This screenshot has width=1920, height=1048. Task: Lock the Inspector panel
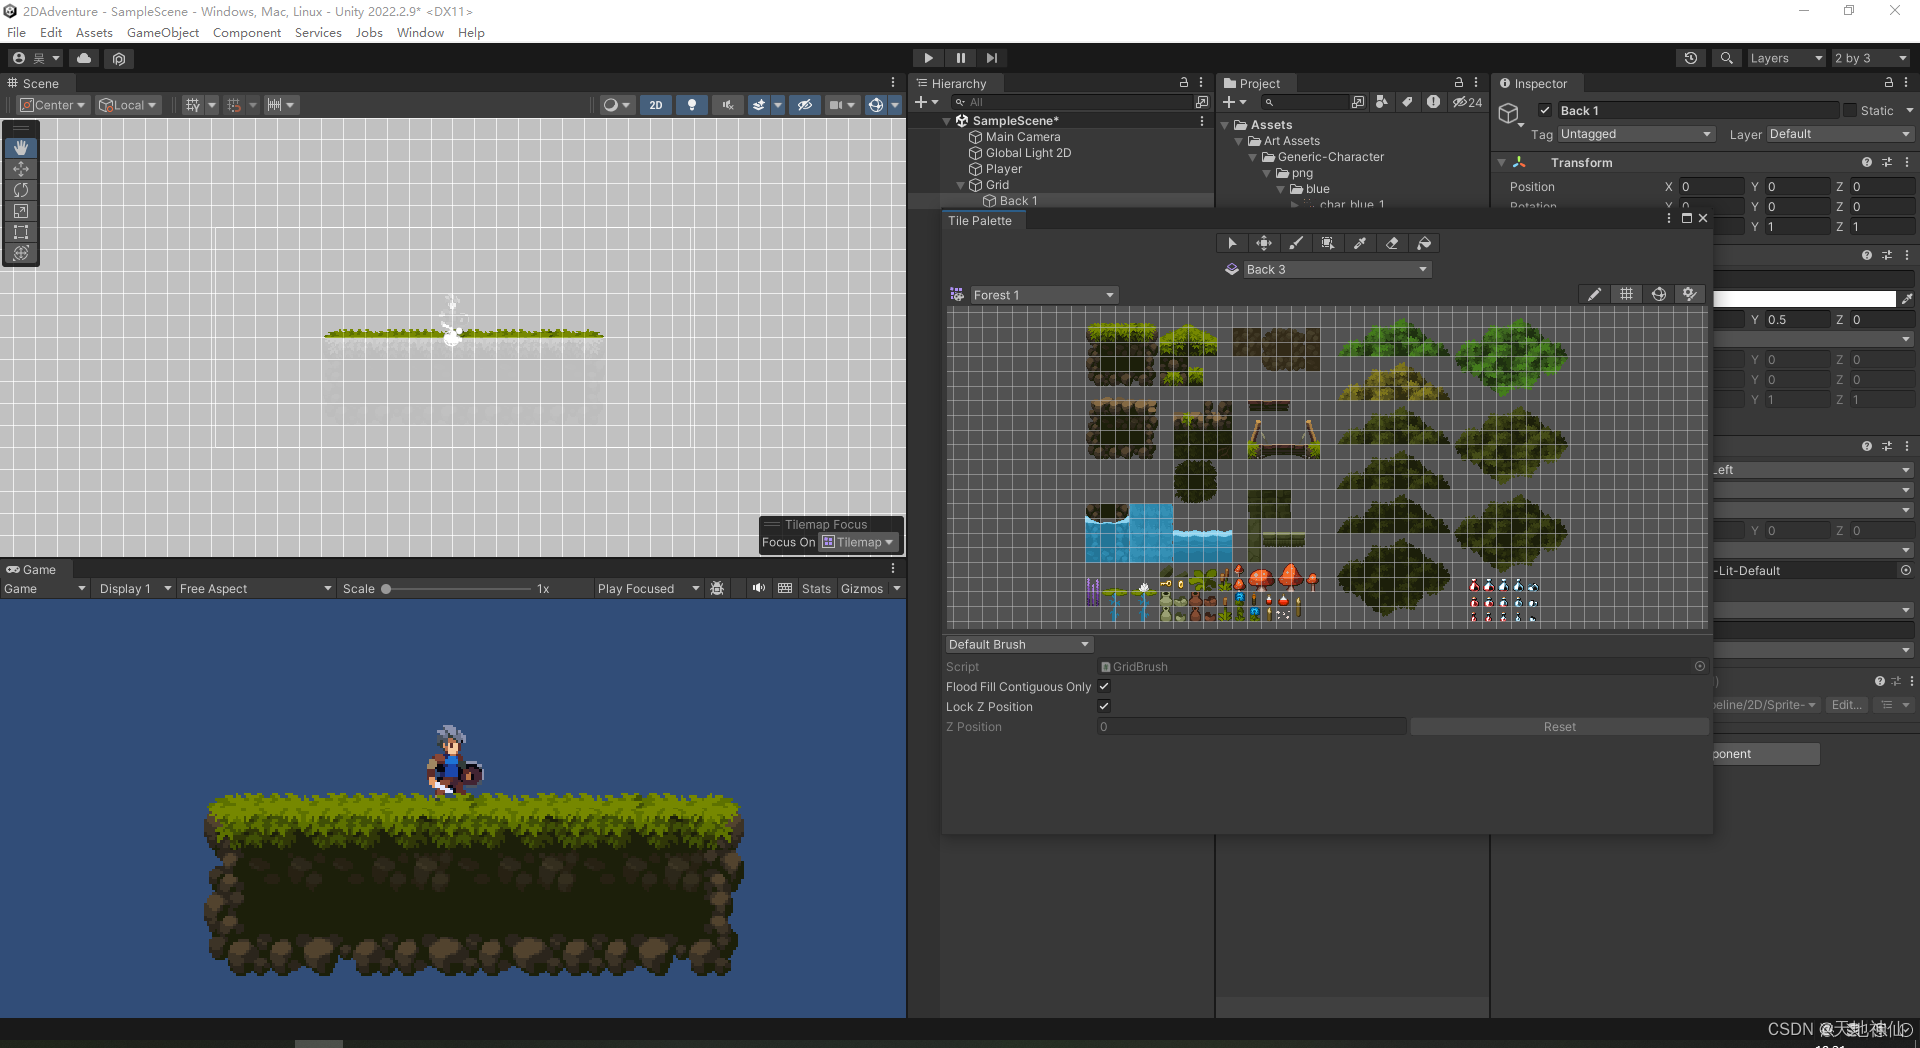coord(1889,83)
